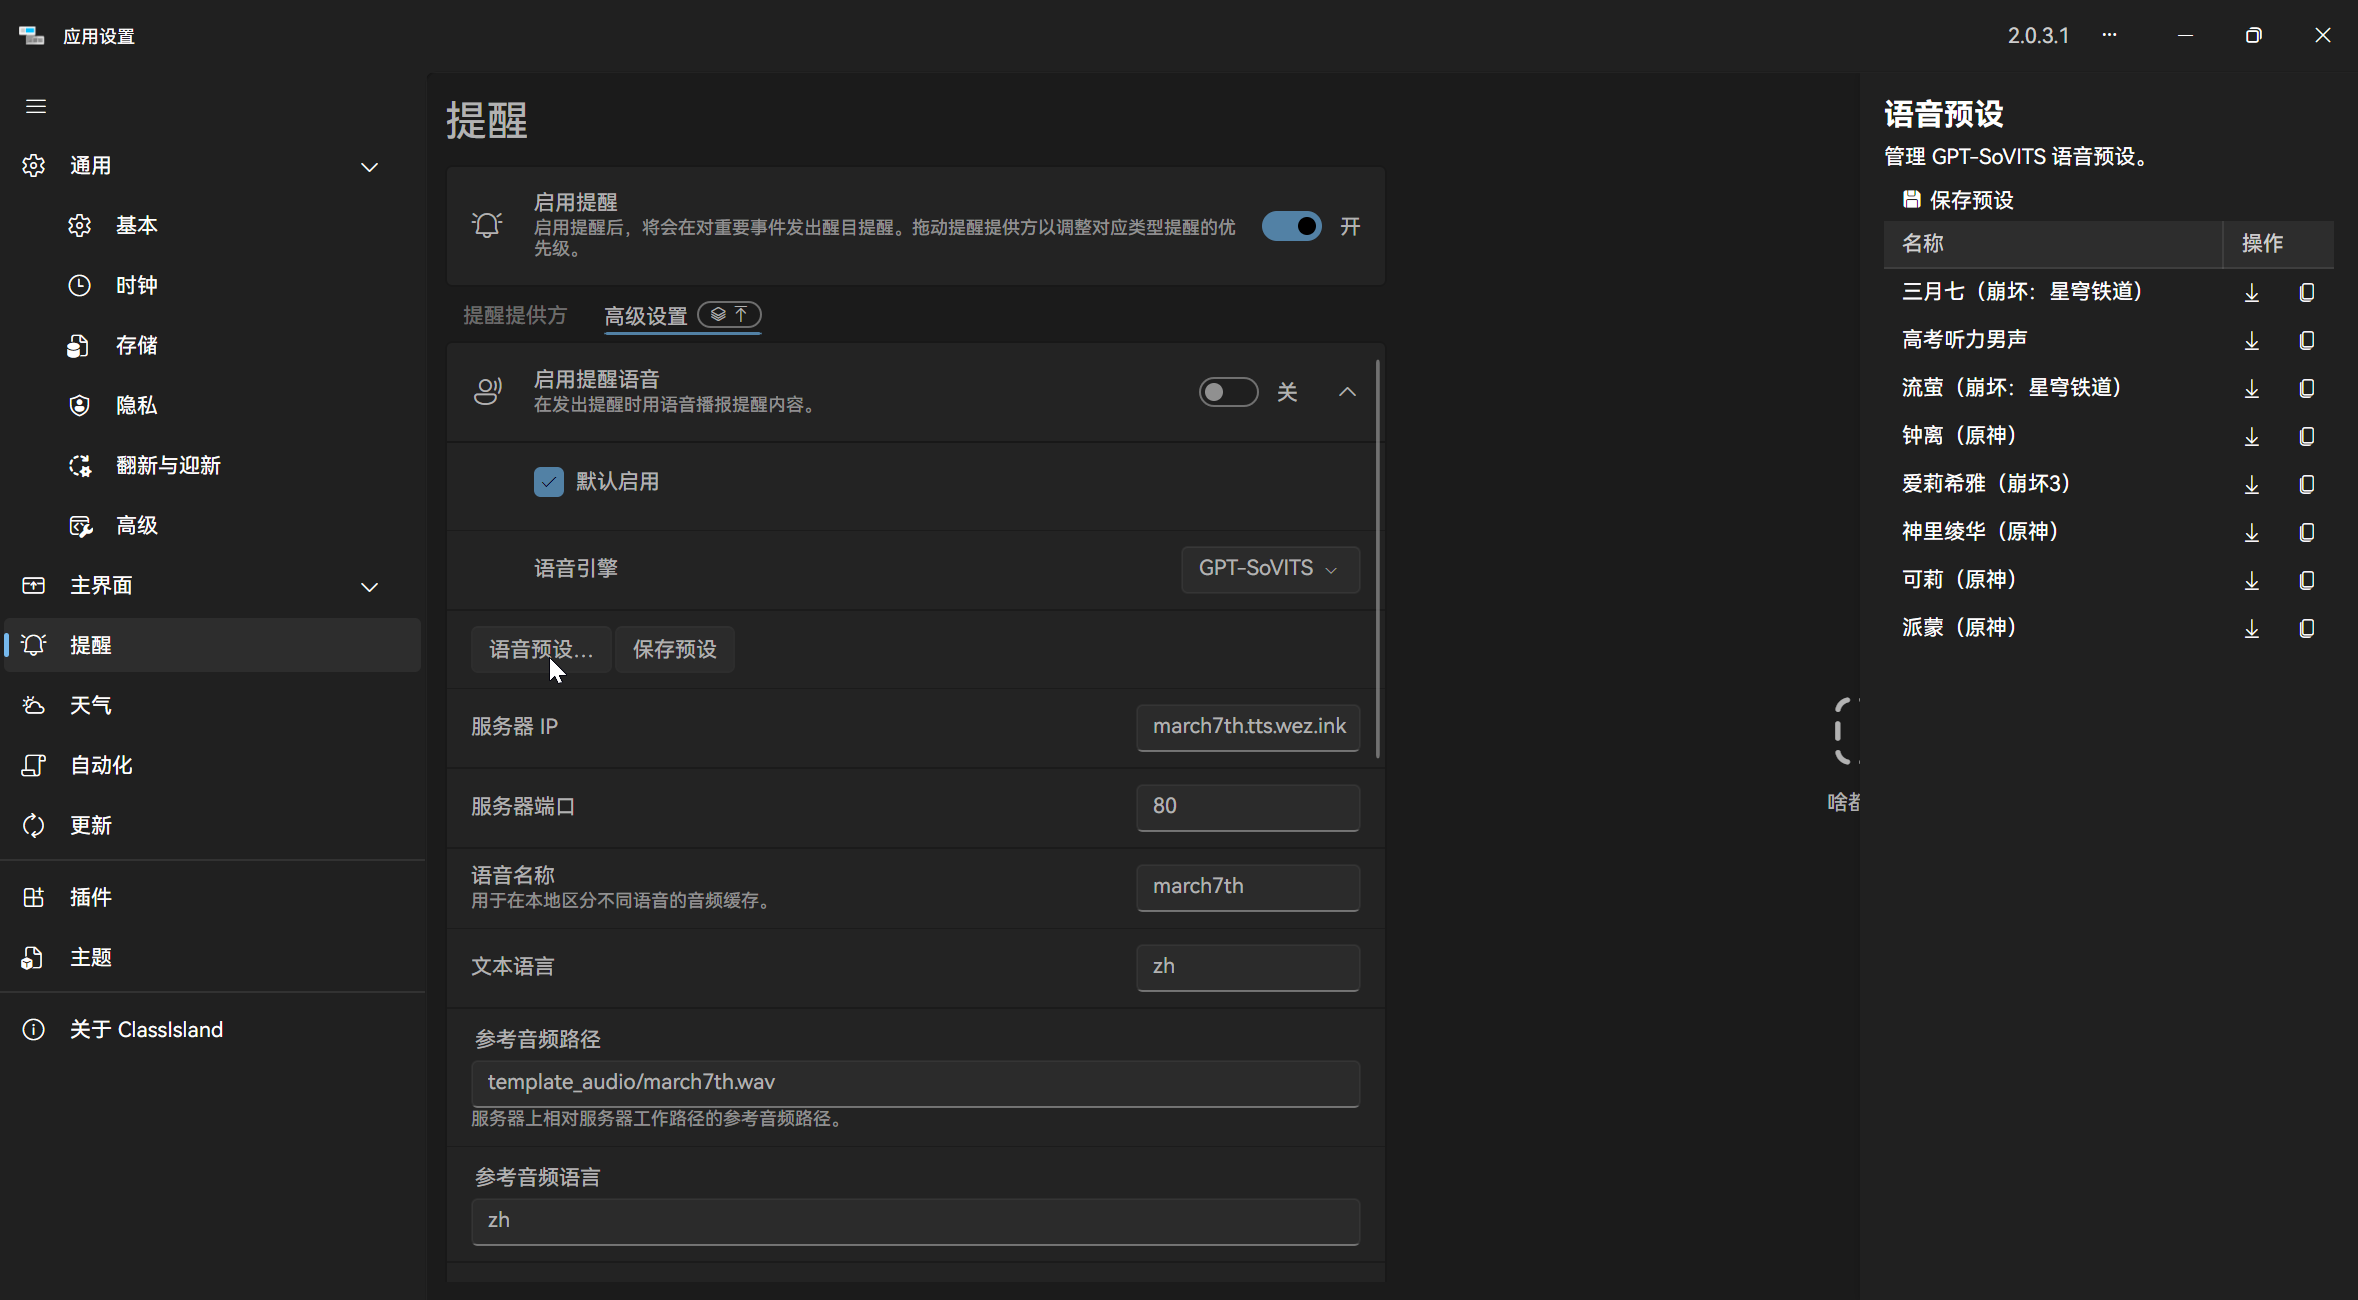Switch to the 提醒提供方 tab
This screenshot has height=1300, width=2358.
pos(515,315)
